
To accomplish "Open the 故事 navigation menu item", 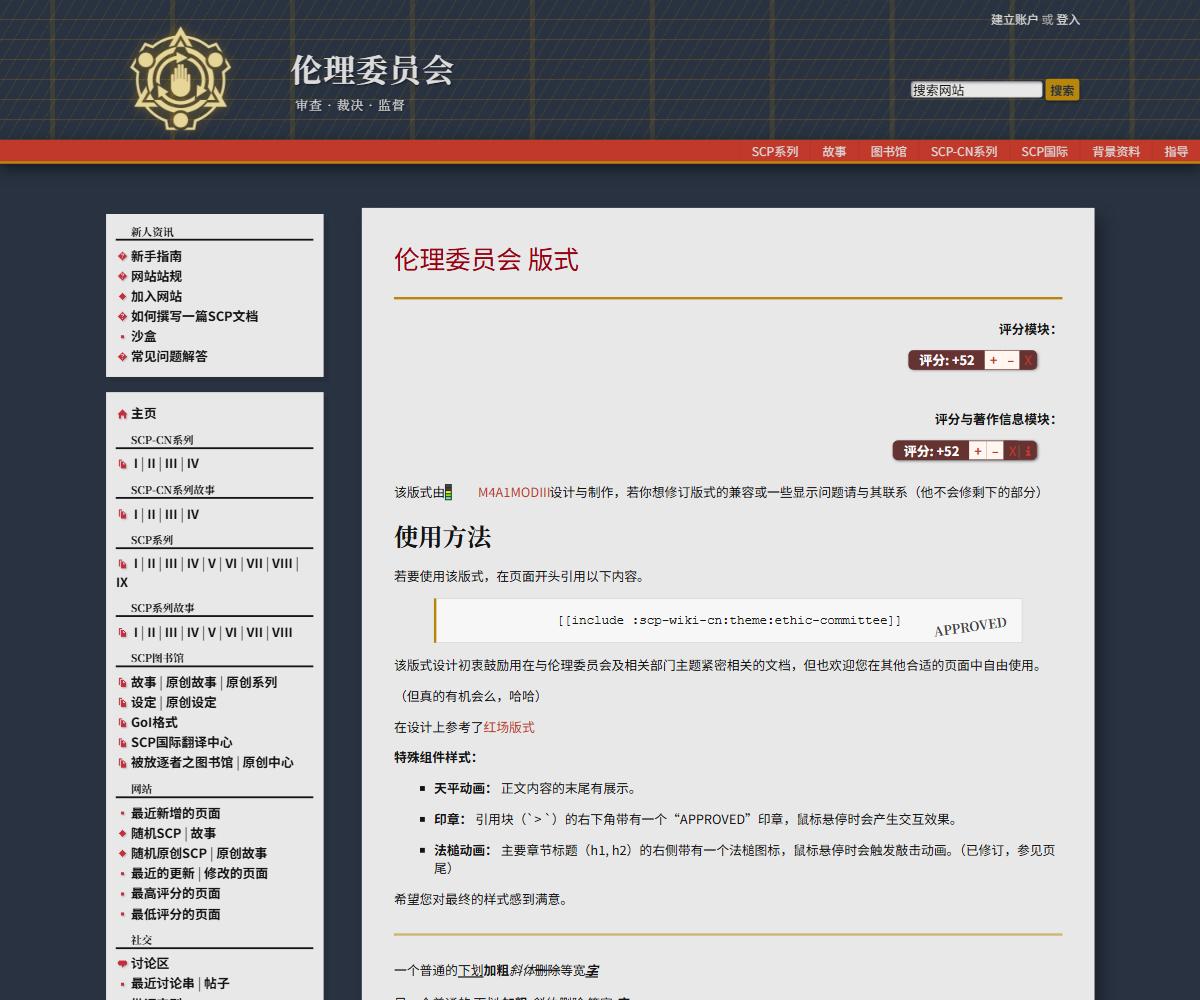I will [x=834, y=152].
